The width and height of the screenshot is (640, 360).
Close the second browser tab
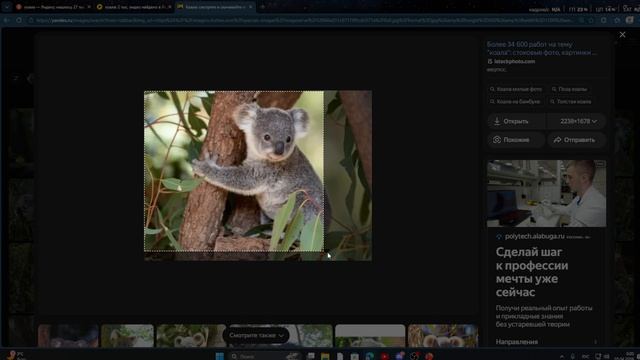[x=170, y=7]
